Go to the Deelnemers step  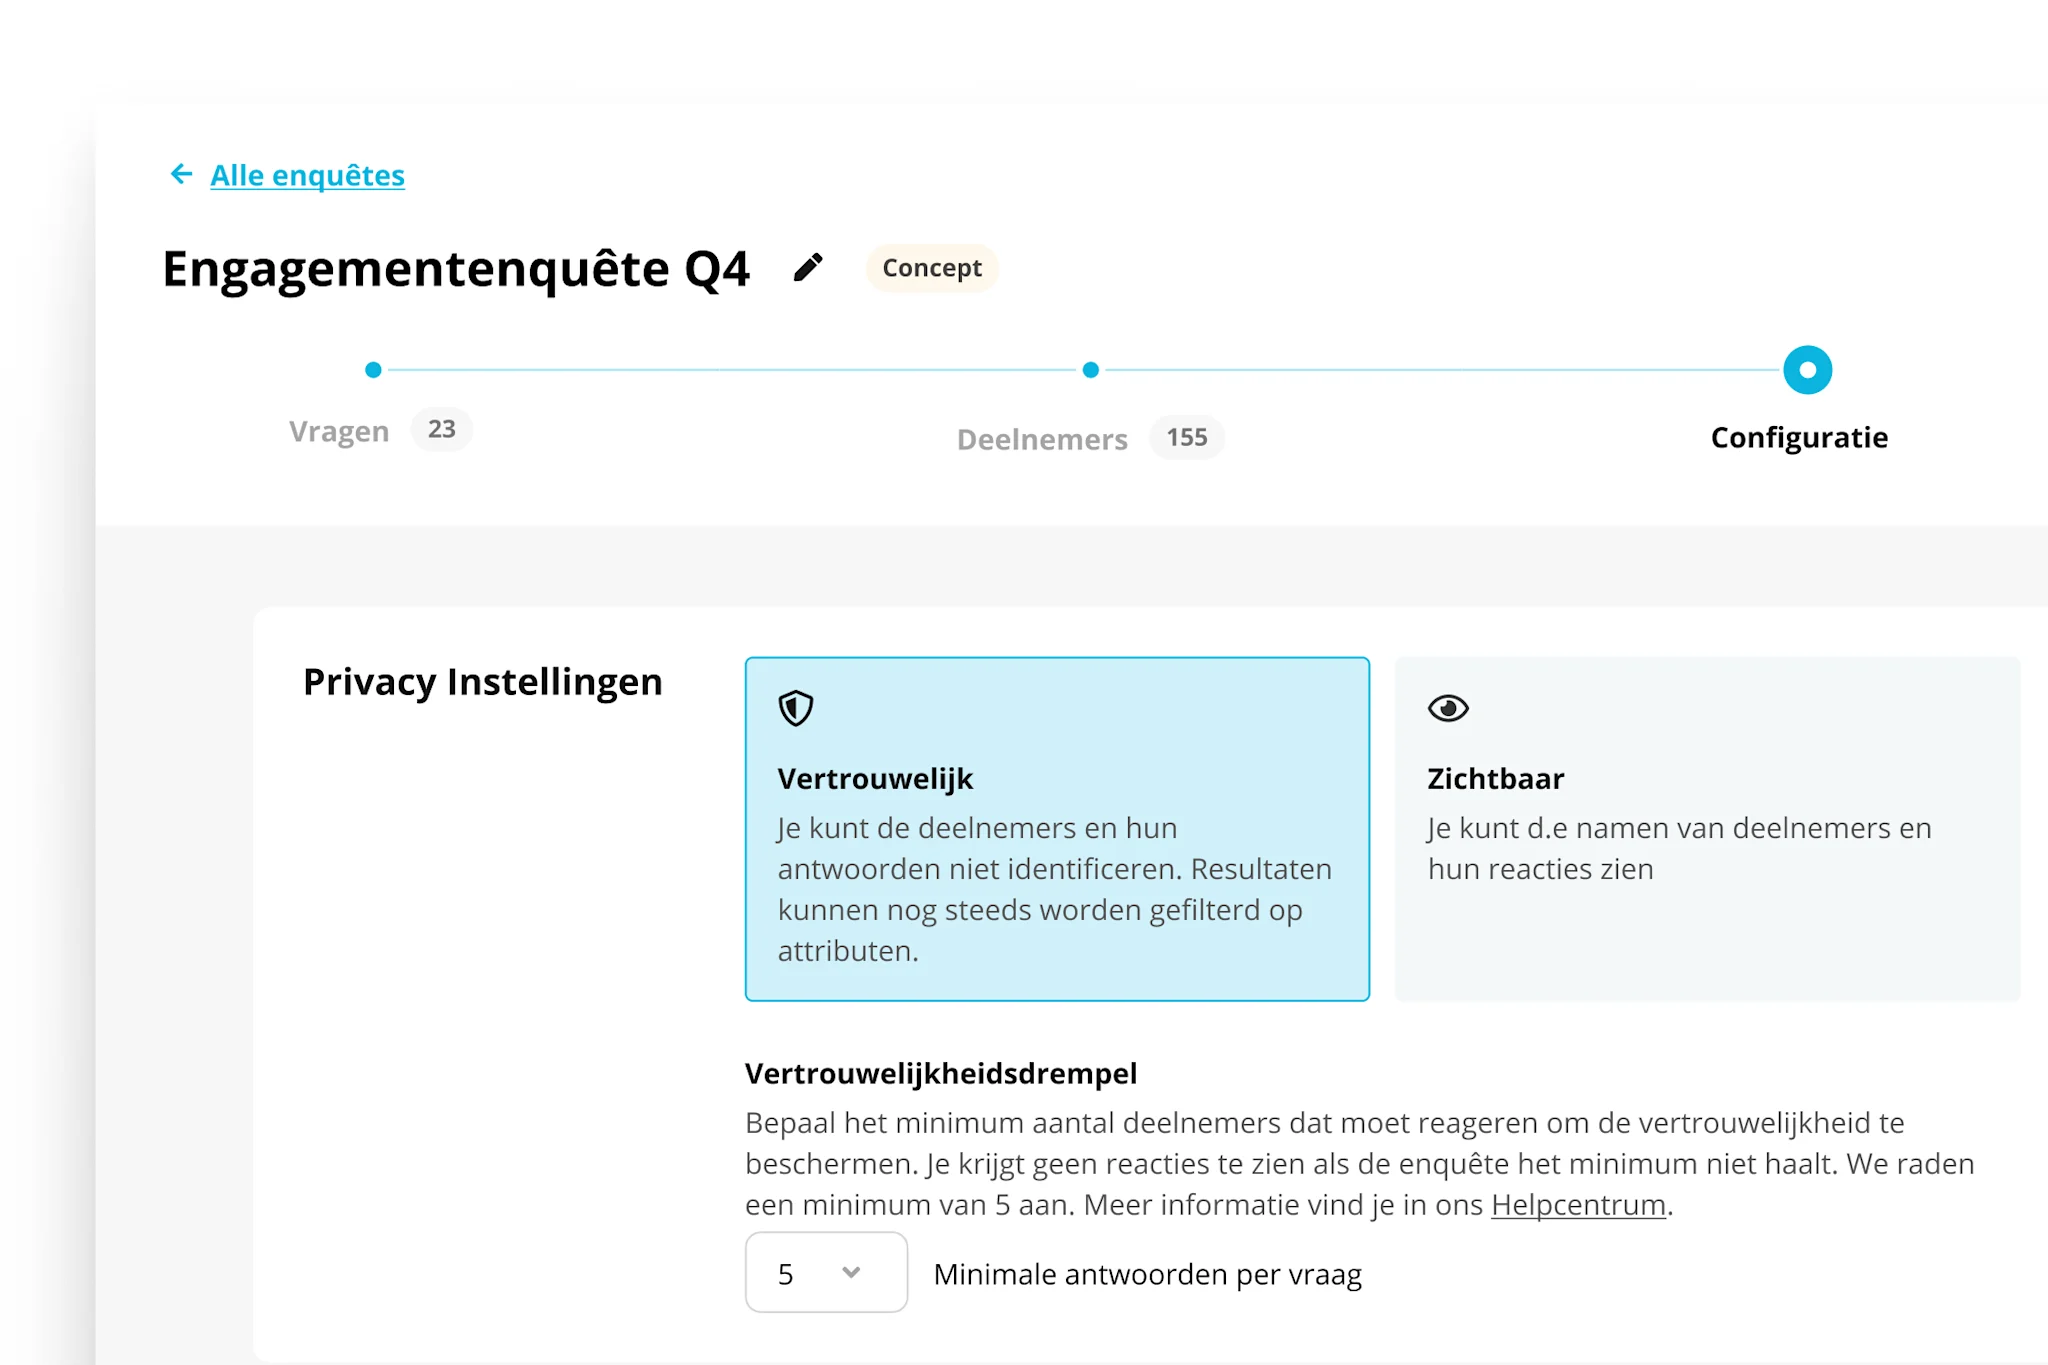[x=1041, y=439]
